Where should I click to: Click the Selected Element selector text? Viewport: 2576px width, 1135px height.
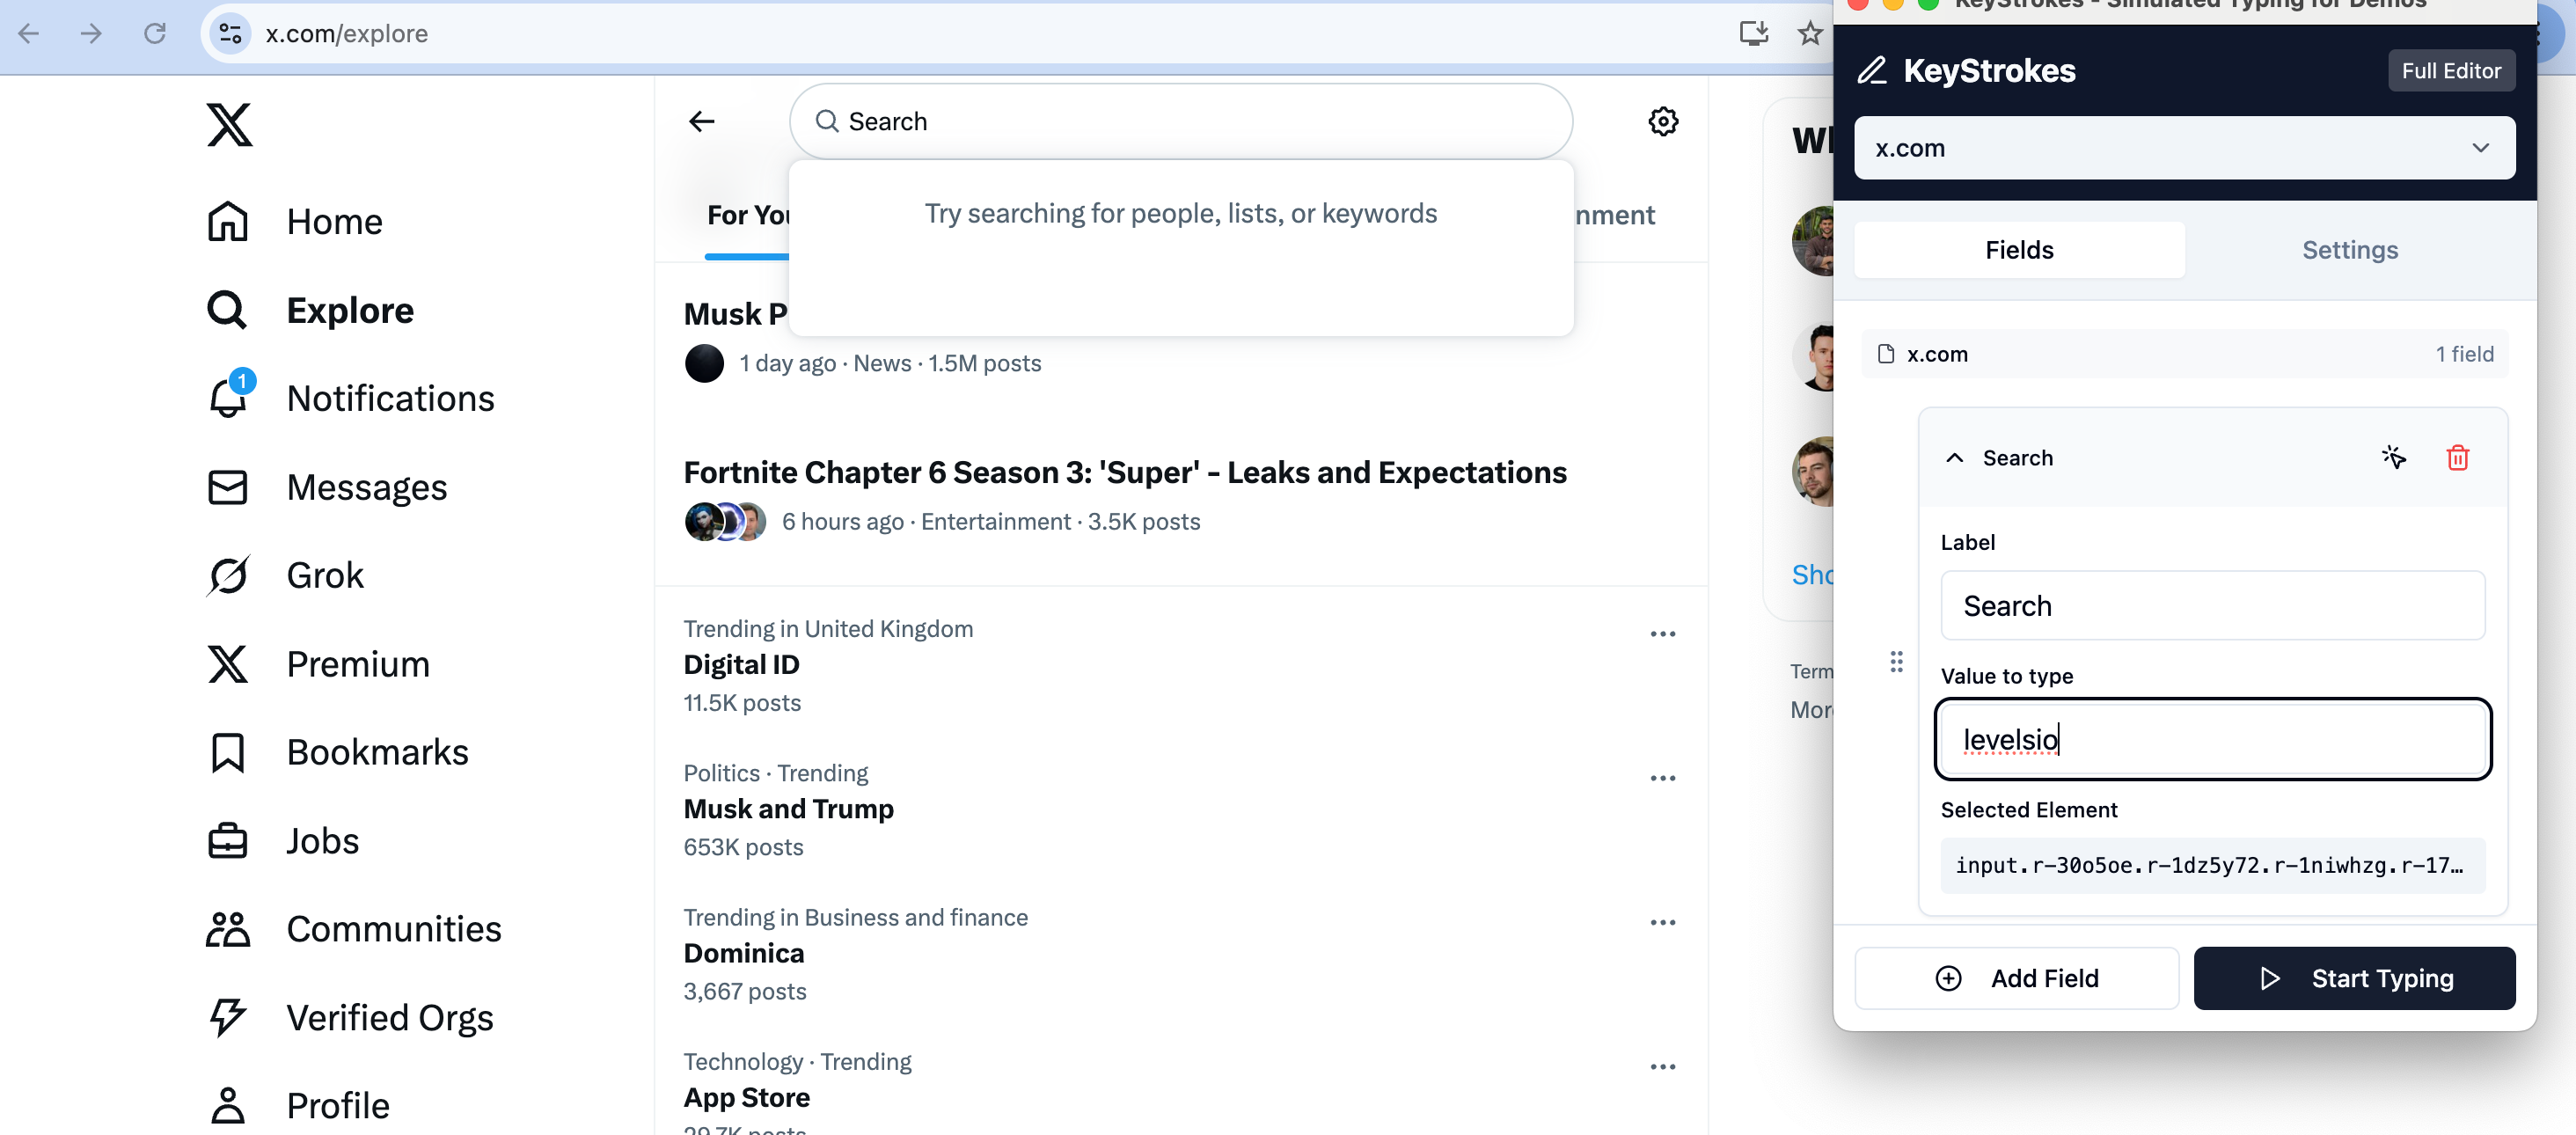2212,865
